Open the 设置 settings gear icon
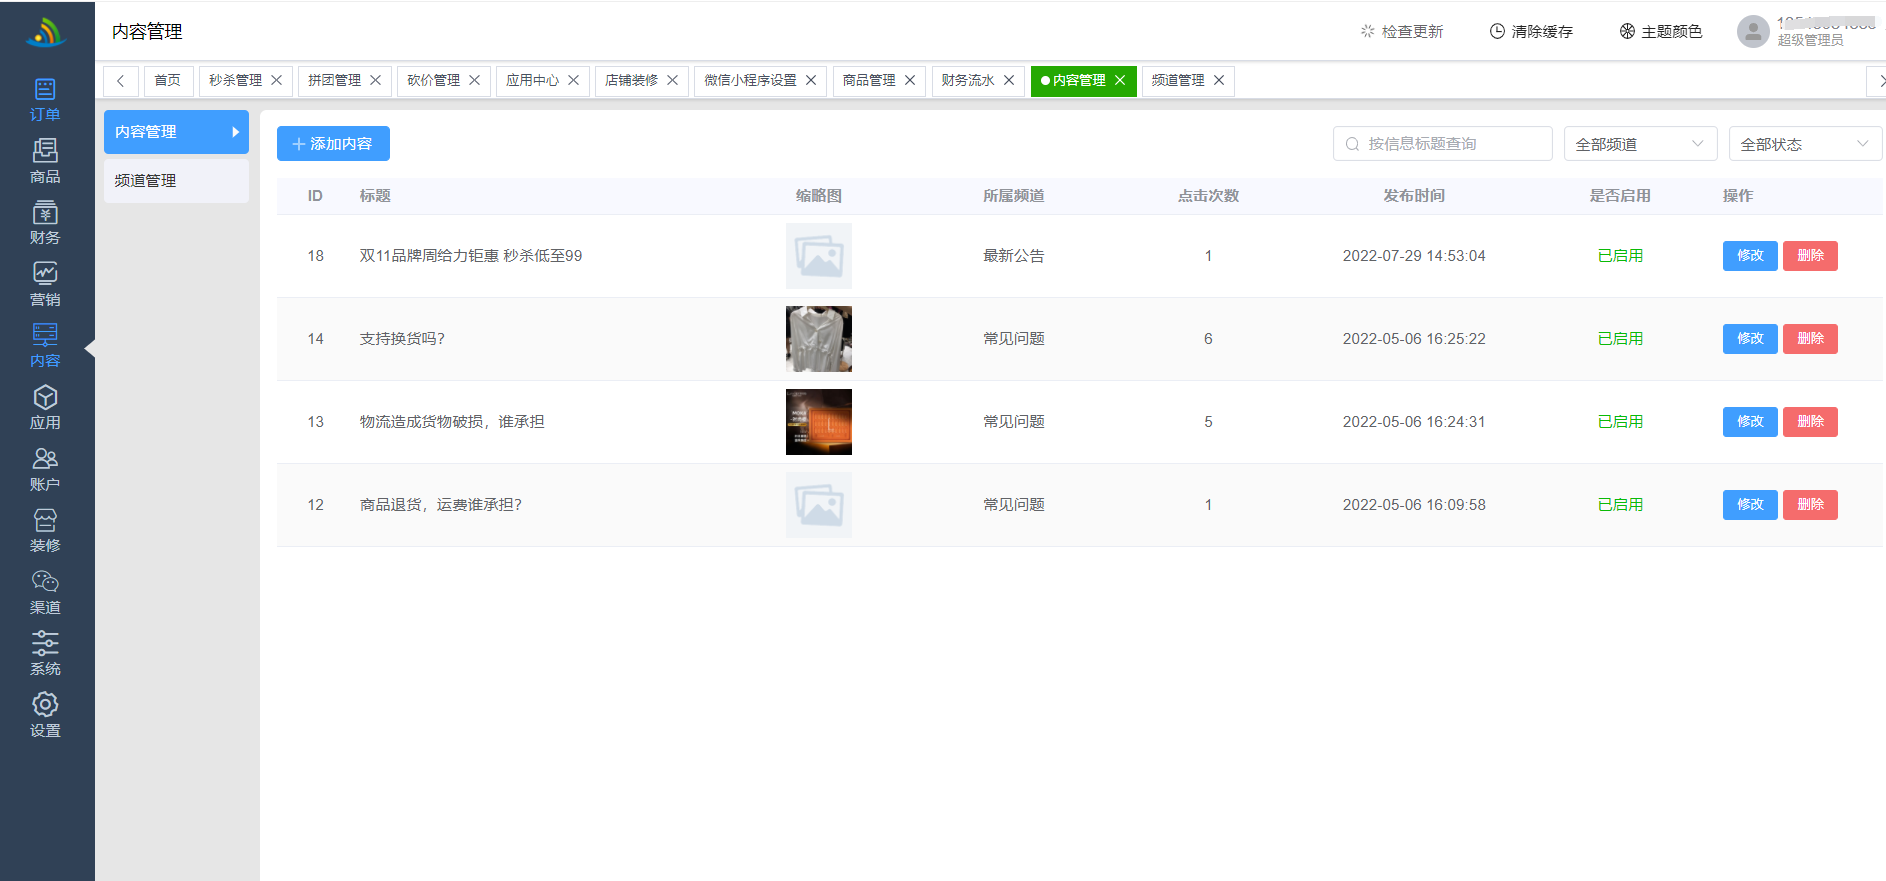Viewport: 1886px width, 881px height. point(45,716)
